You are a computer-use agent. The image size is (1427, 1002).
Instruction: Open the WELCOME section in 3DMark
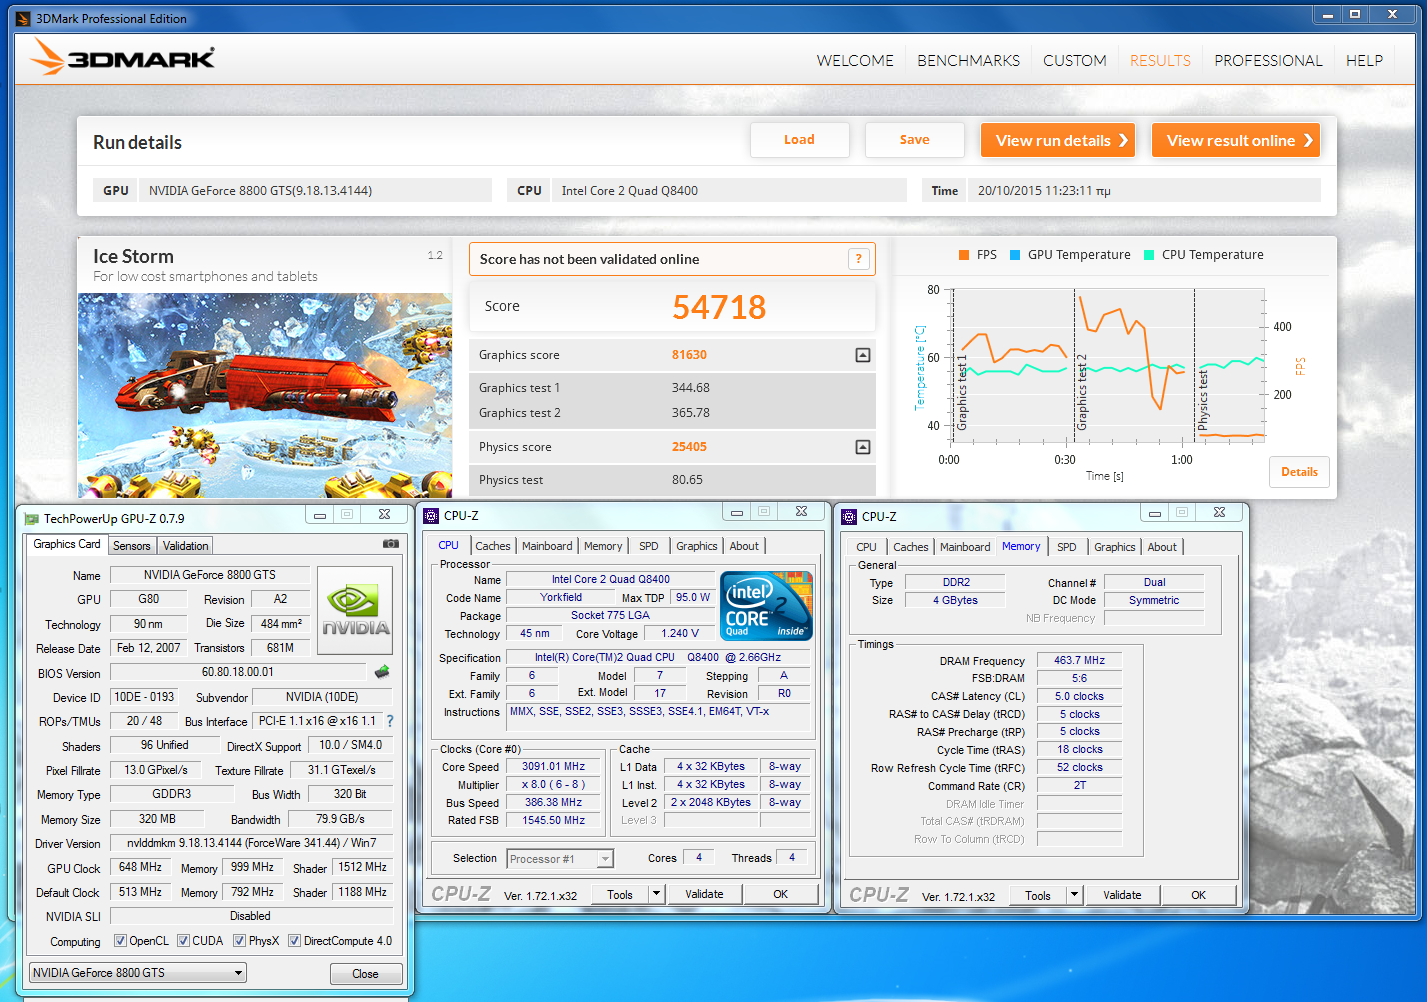point(855,61)
